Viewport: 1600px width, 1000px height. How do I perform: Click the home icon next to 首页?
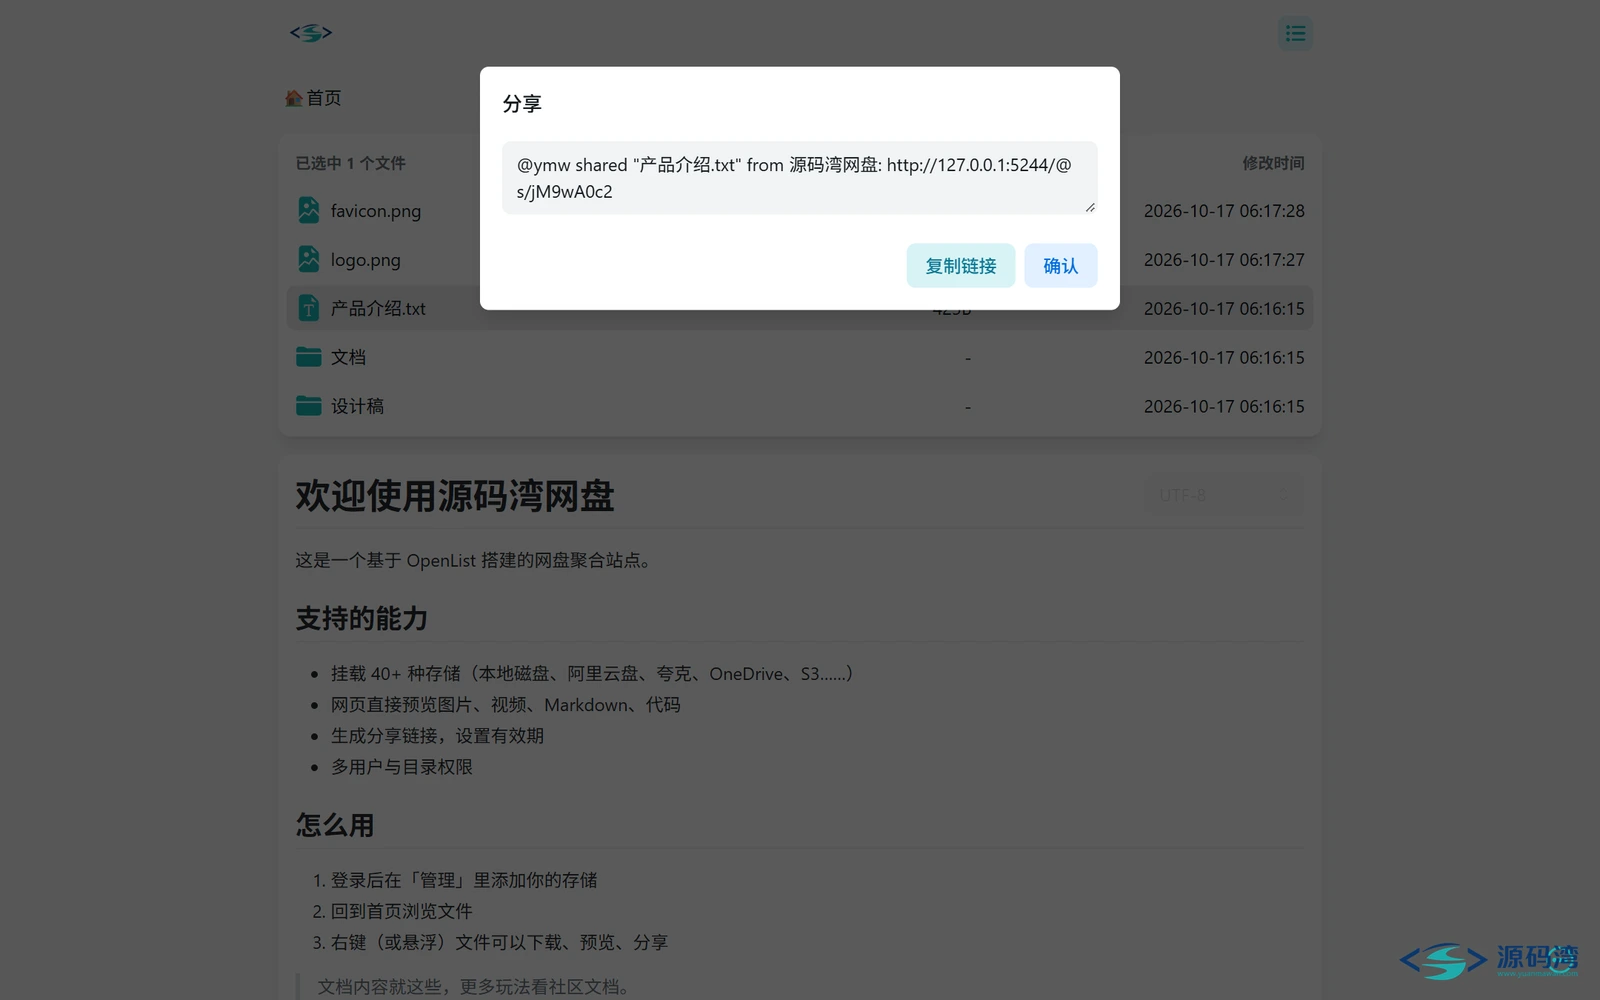click(x=293, y=98)
